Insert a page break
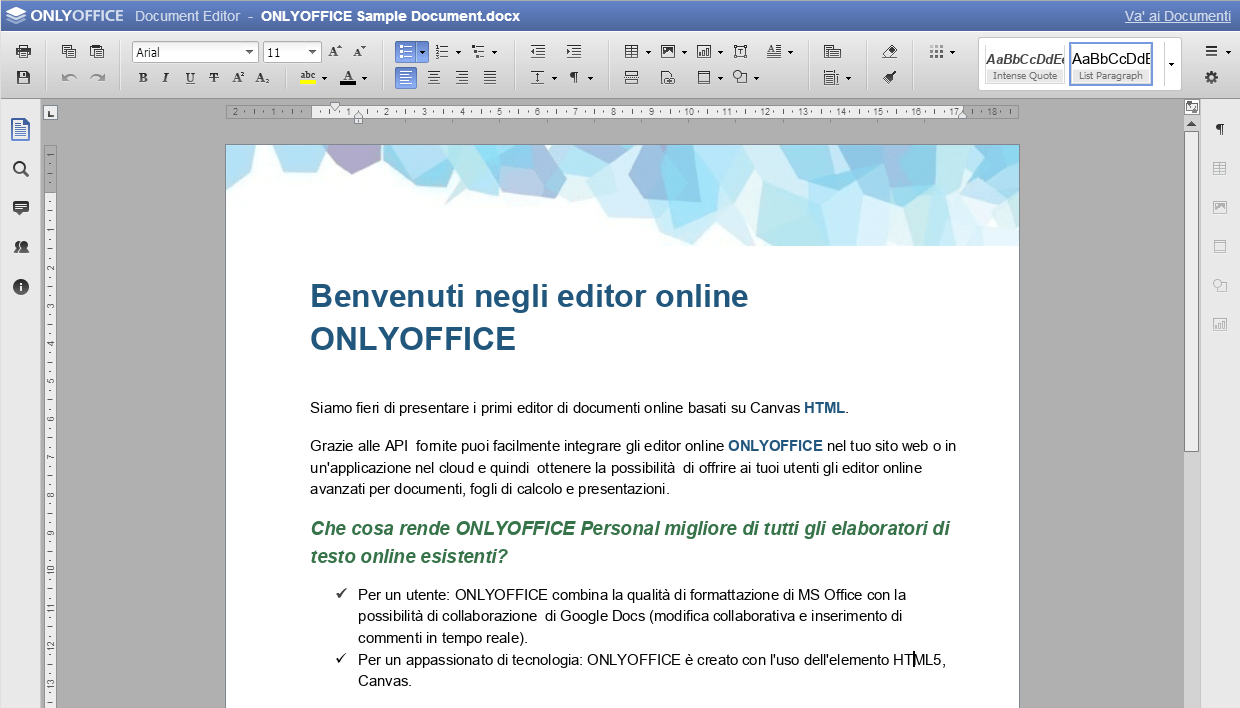The image size is (1240, 708). coord(631,77)
